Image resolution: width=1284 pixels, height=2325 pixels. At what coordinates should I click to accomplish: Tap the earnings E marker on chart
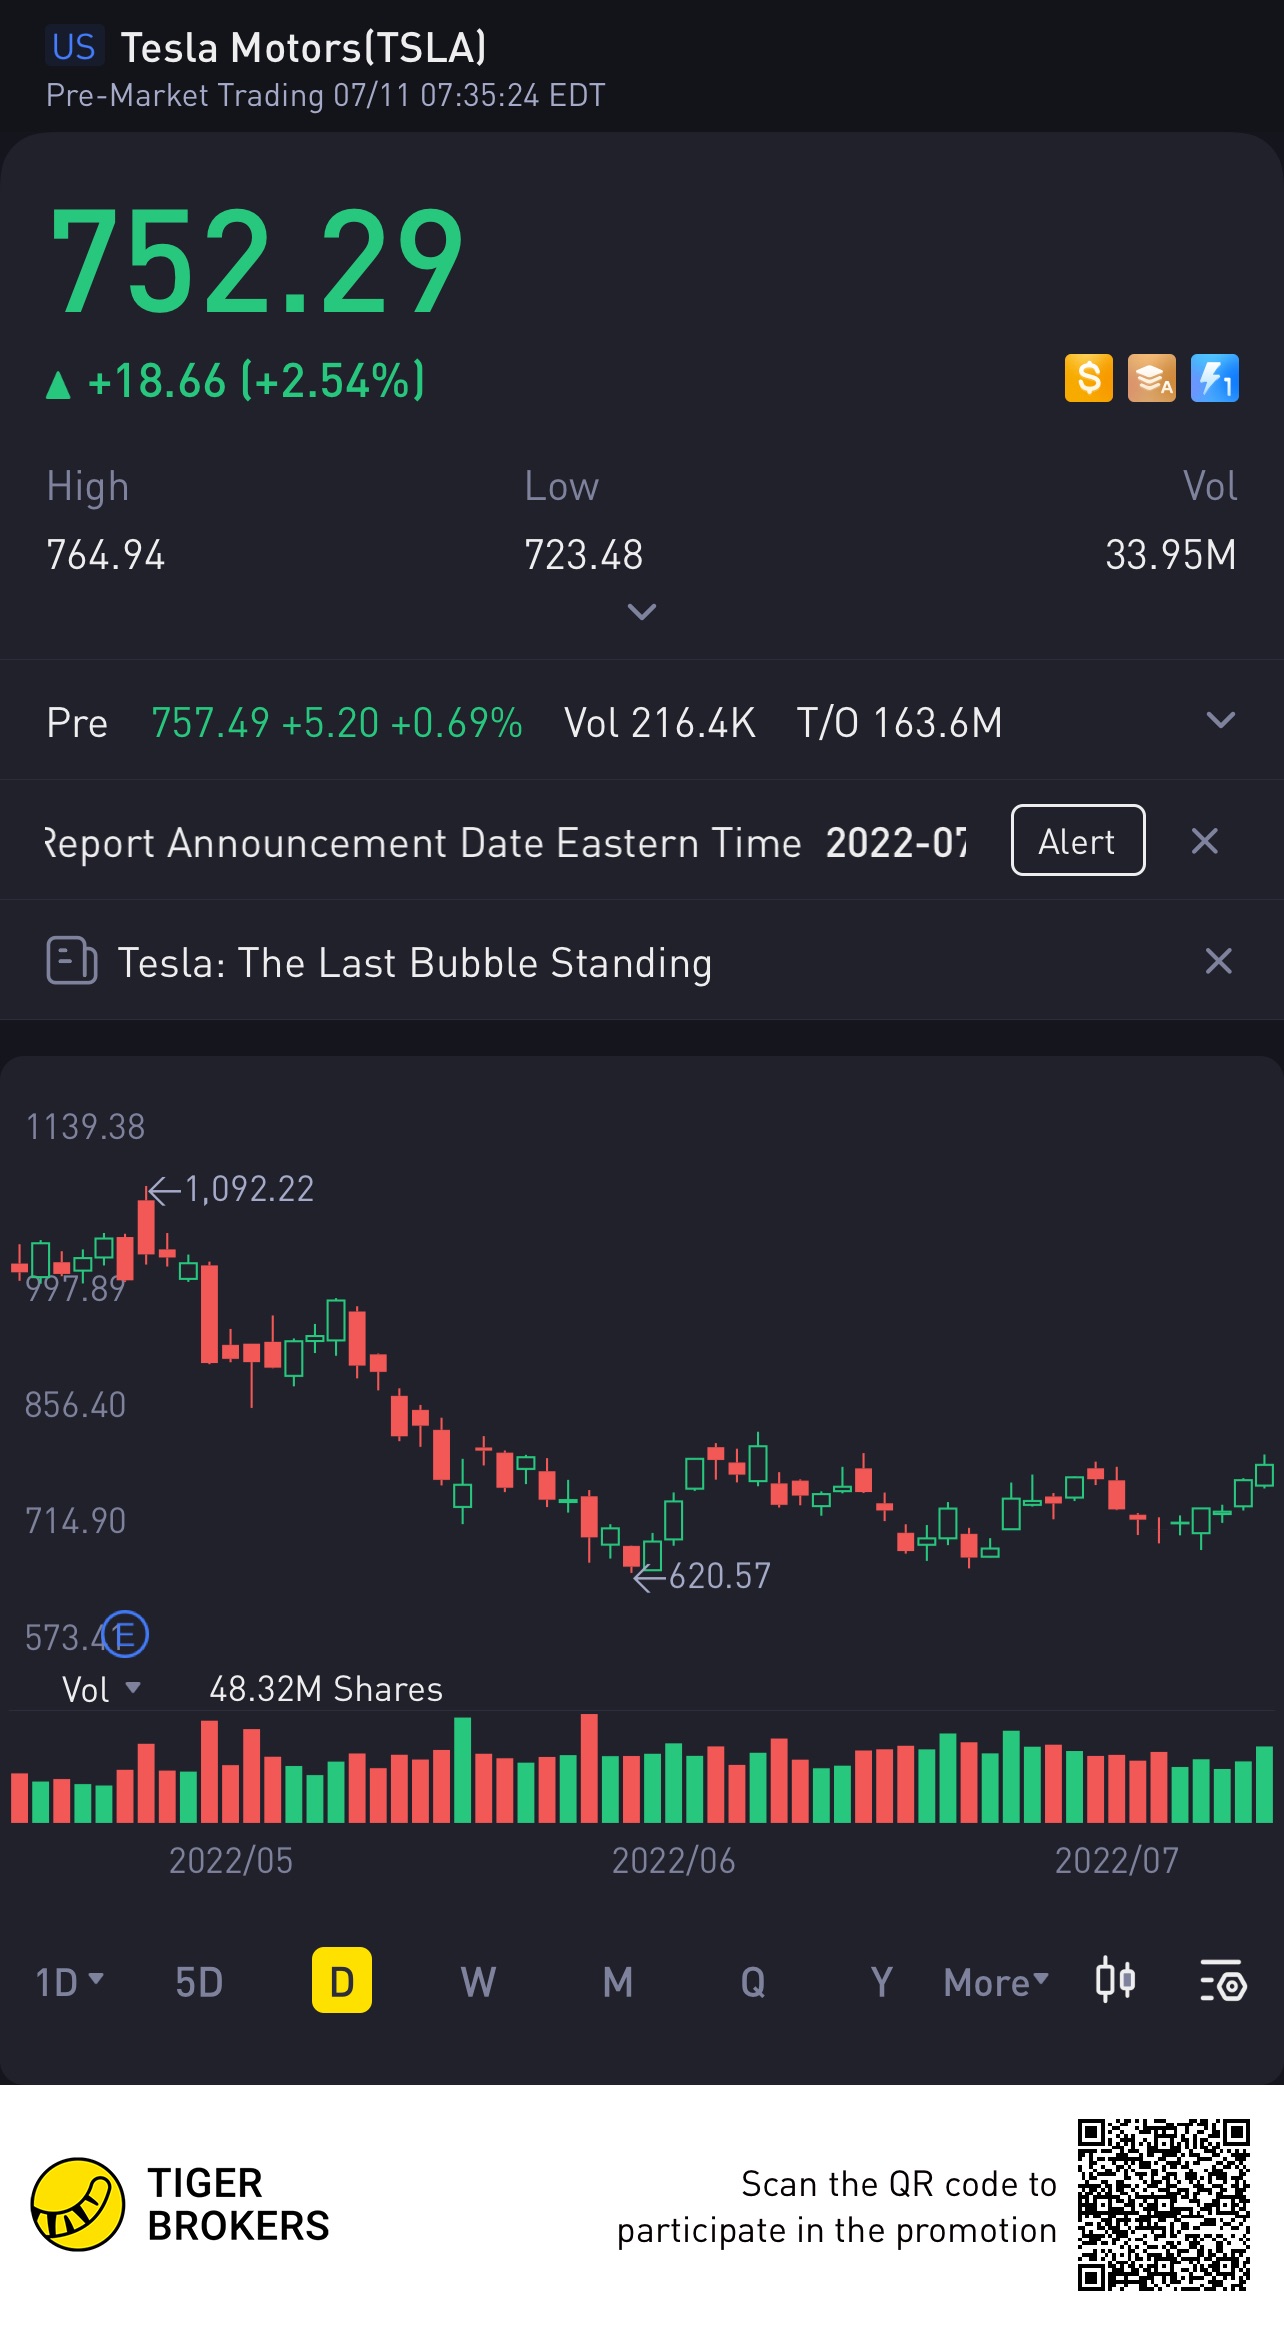point(126,1635)
